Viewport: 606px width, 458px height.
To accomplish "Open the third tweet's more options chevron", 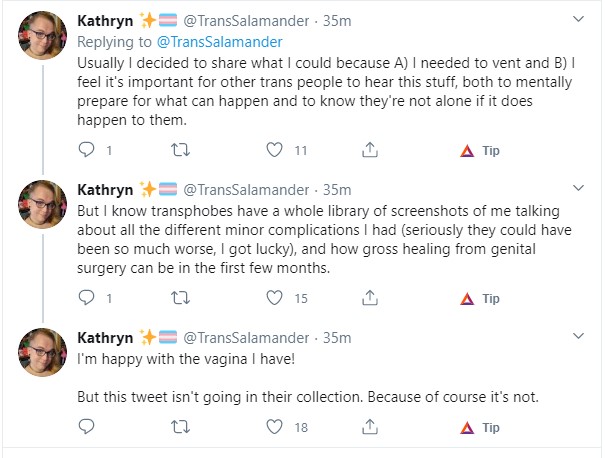I will pos(578,336).
